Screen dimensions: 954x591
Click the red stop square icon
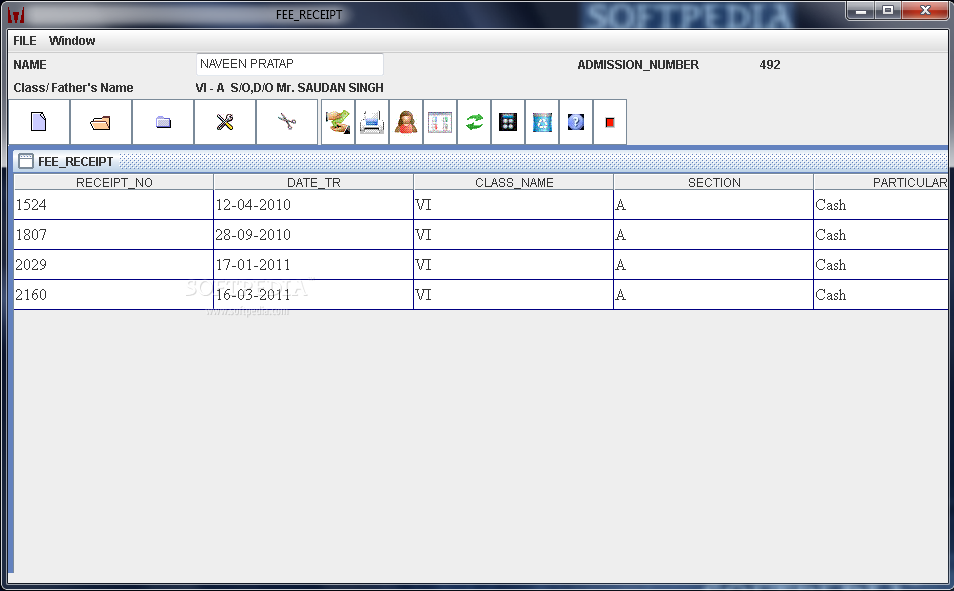coord(610,122)
